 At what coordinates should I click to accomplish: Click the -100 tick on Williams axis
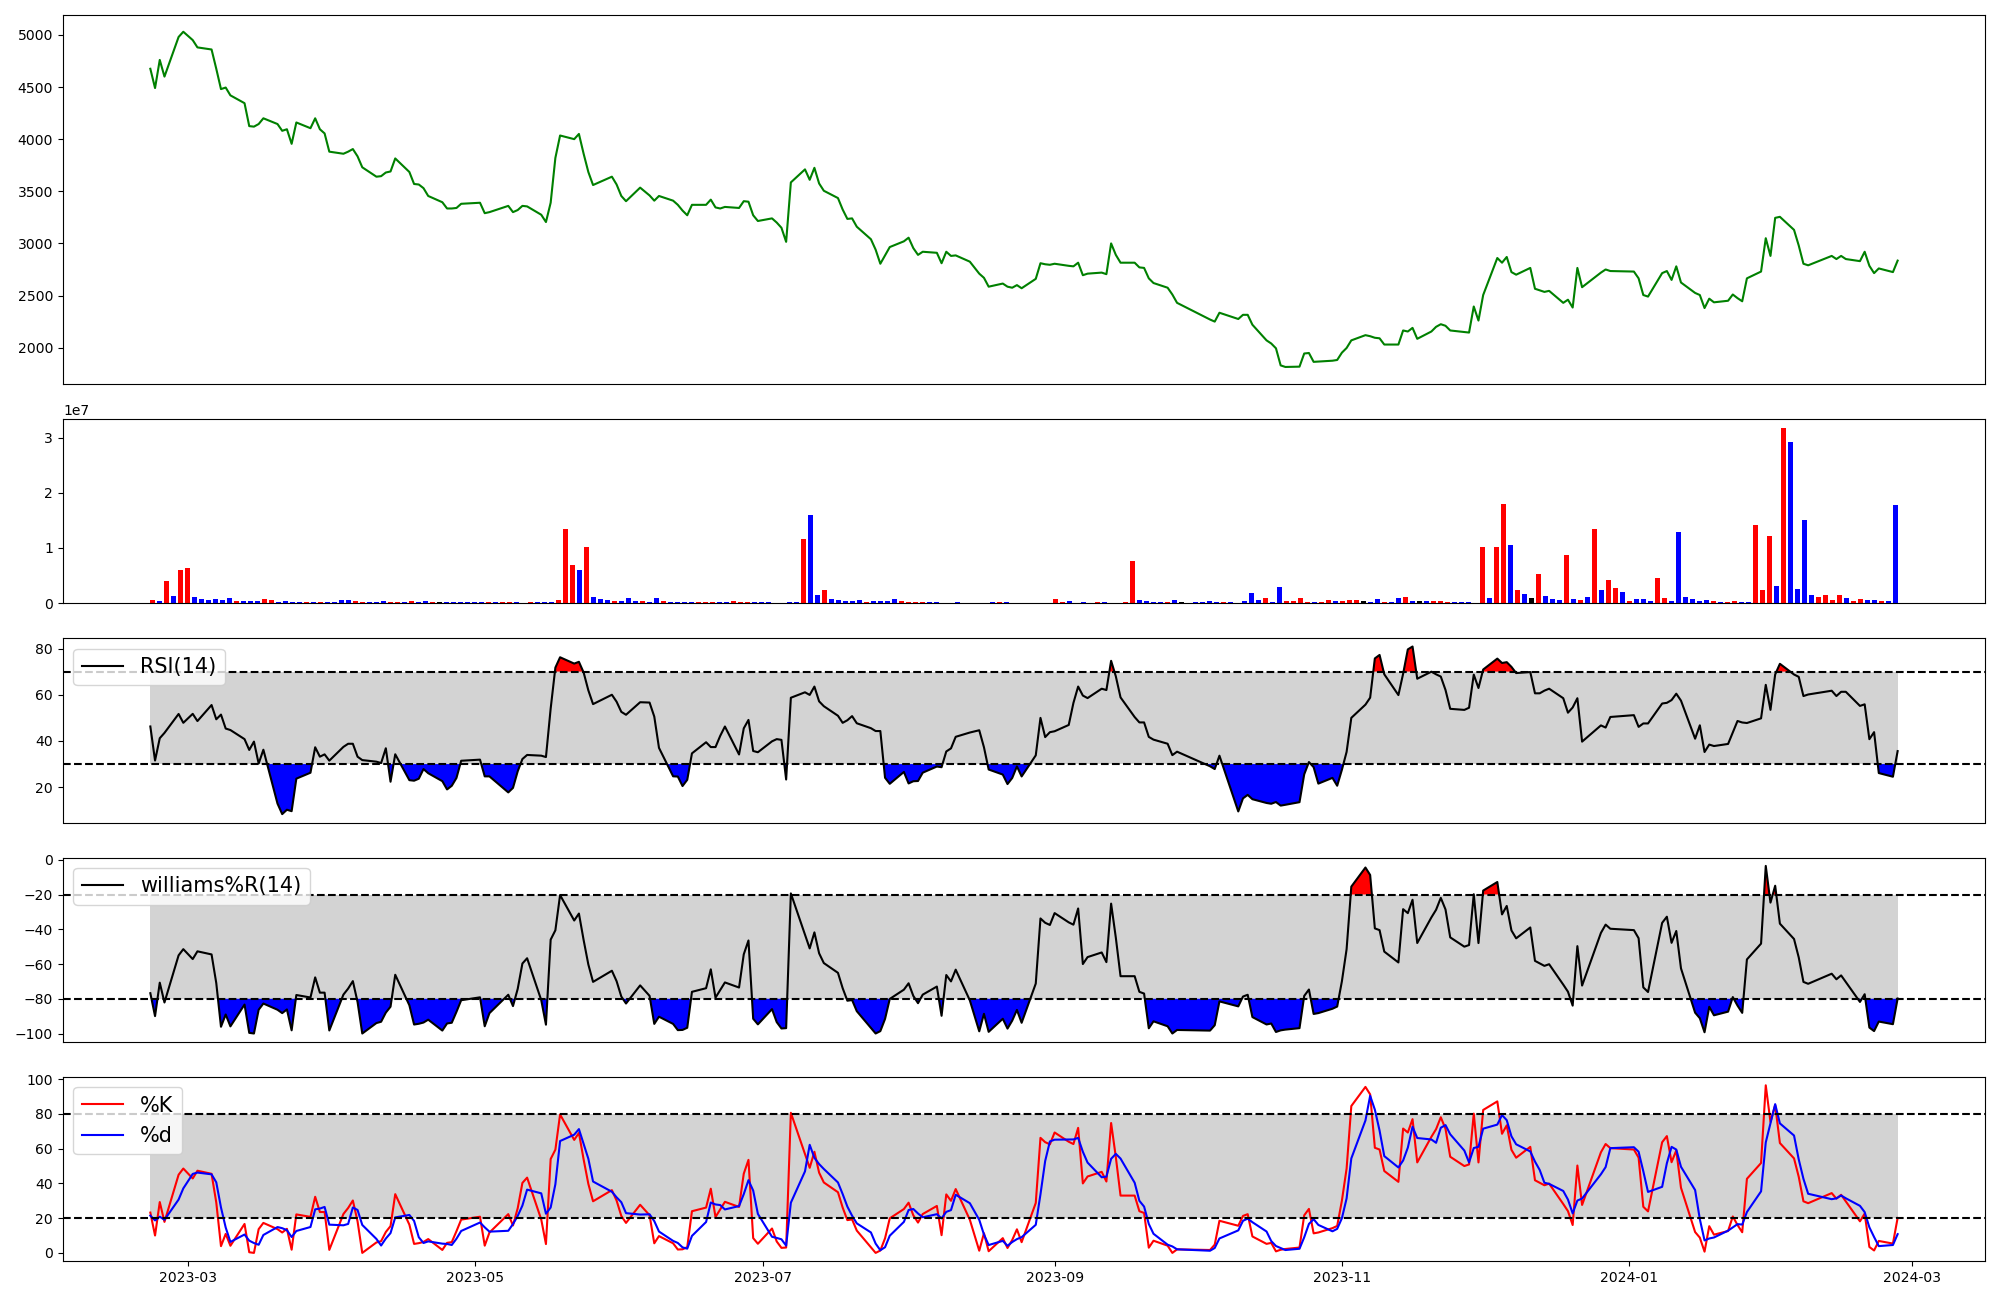[x=34, y=1034]
